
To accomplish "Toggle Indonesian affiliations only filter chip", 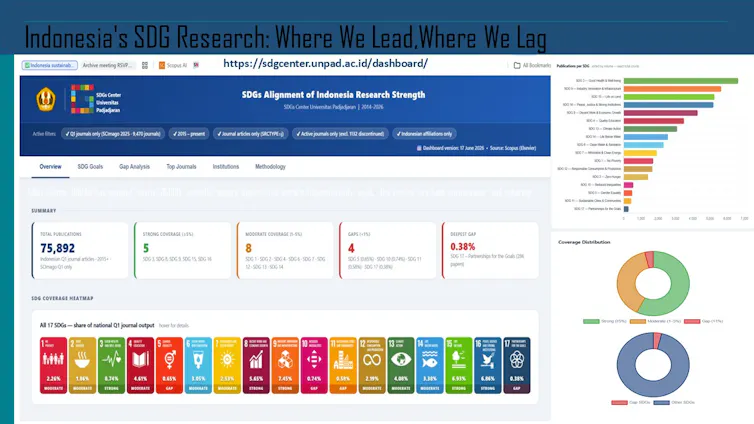I will click(424, 134).
